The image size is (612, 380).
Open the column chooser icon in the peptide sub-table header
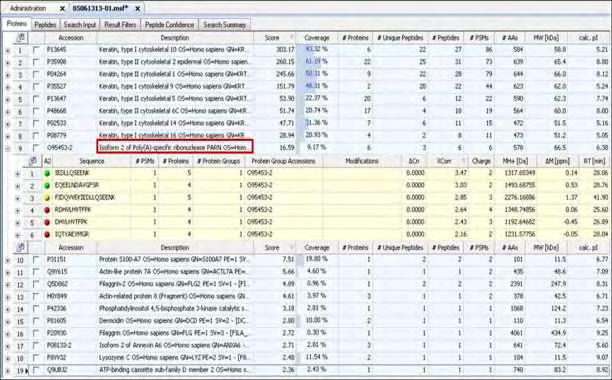[33, 161]
